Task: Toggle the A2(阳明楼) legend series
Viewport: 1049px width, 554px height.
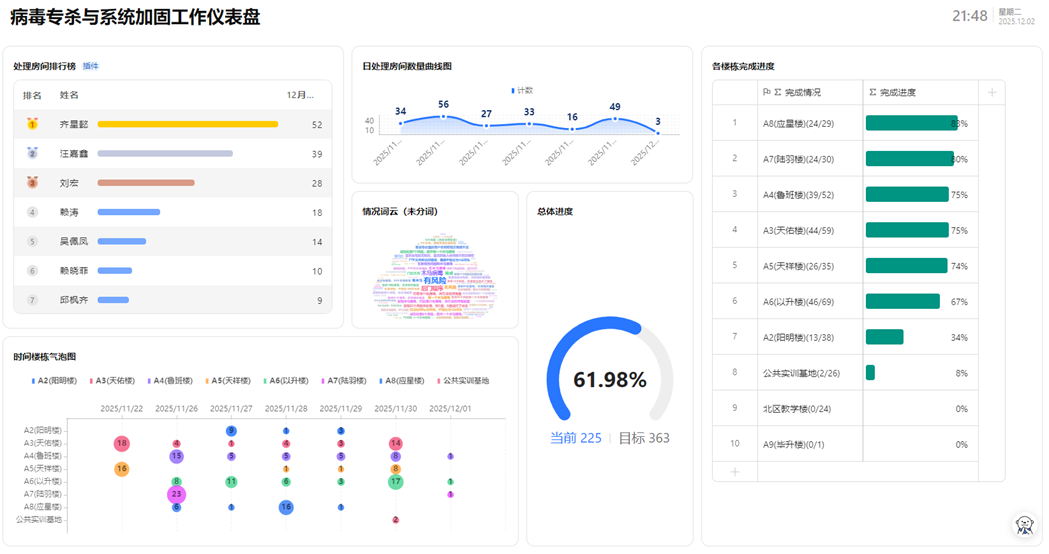Action: (54, 380)
